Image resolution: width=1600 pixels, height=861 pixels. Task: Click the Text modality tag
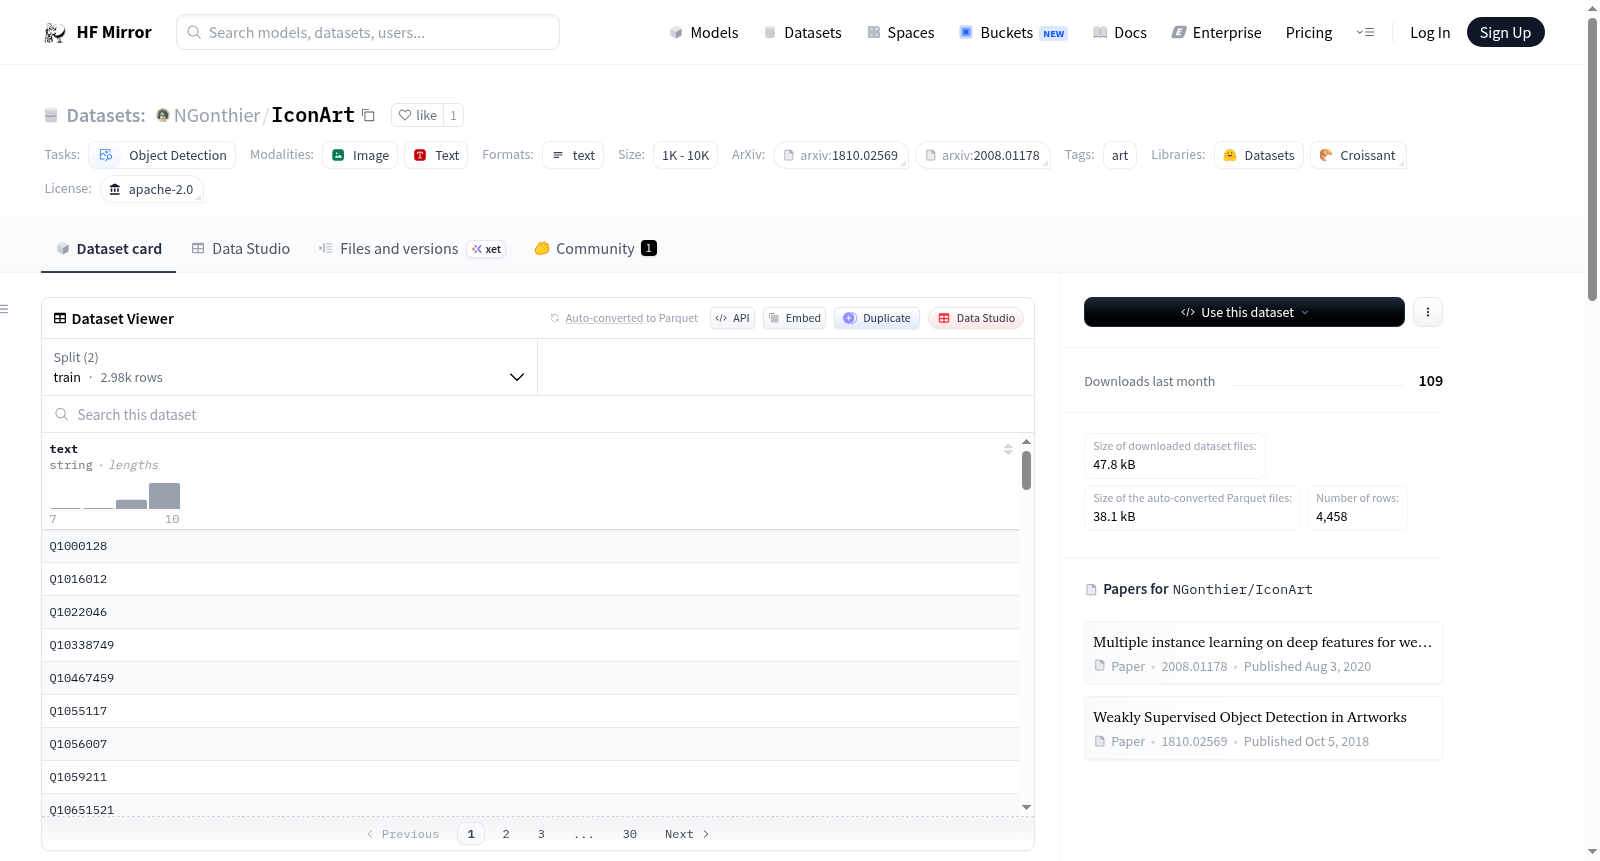click(x=436, y=155)
